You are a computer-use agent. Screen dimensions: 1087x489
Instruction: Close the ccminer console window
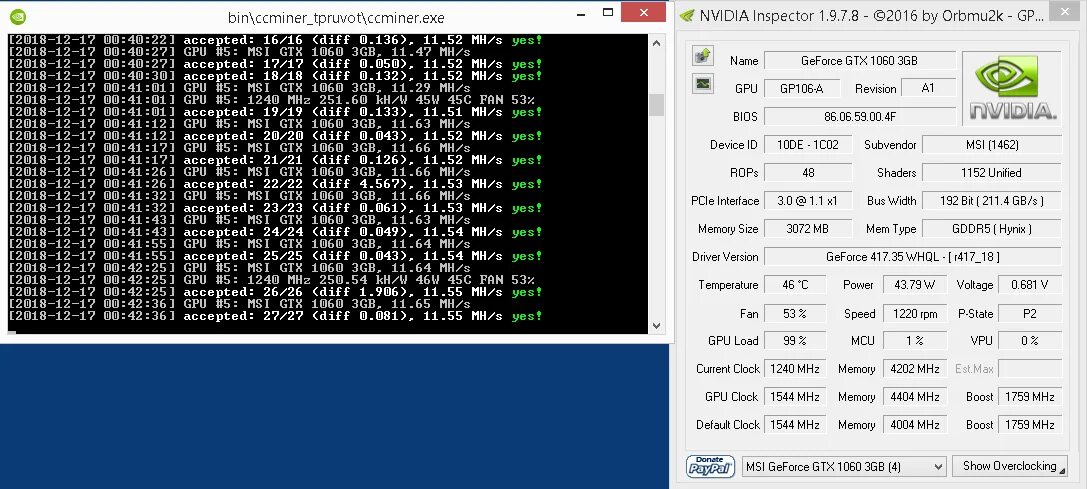(644, 12)
